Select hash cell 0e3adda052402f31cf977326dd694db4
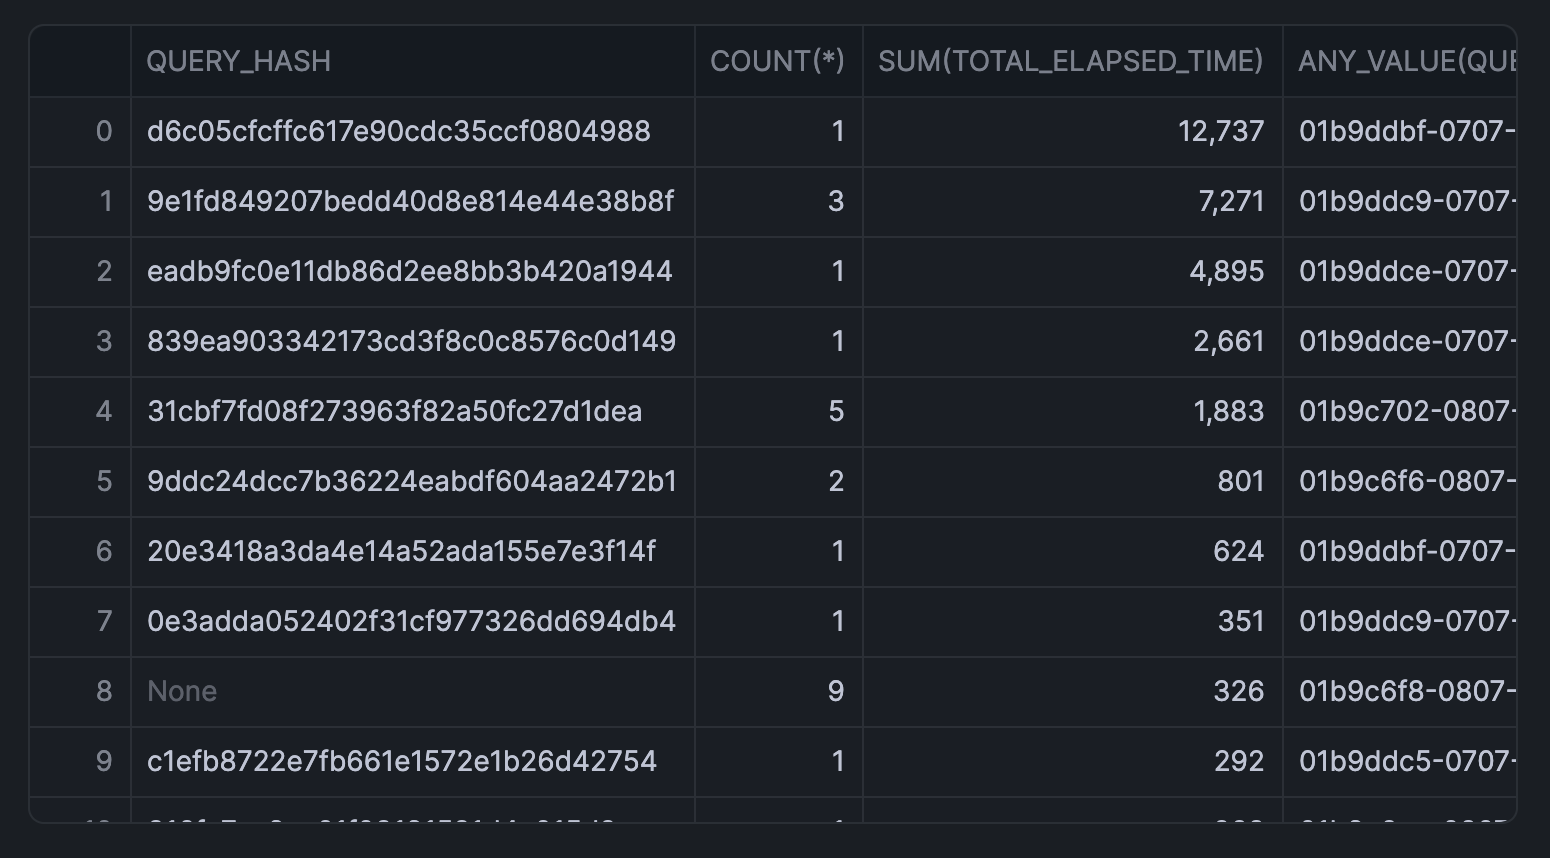 point(411,622)
